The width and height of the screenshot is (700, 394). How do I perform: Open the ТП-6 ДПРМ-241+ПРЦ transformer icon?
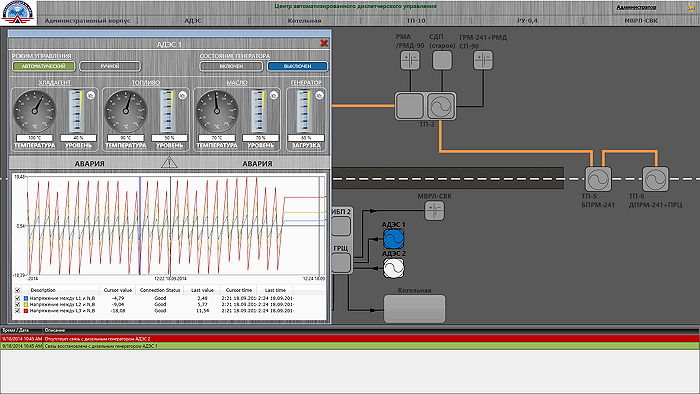(x=655, y=179)
